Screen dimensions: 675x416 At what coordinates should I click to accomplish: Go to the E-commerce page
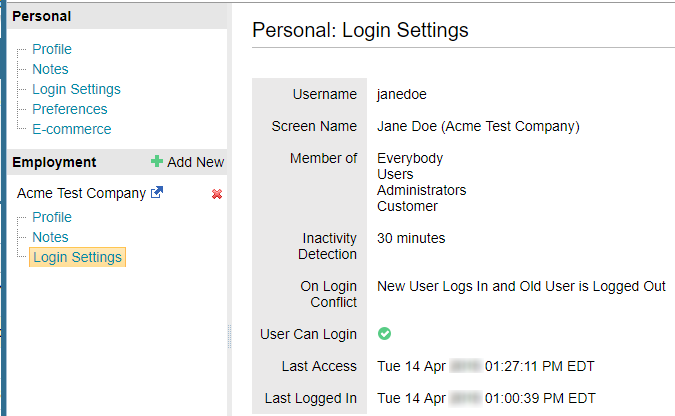[x=71, y=129]
